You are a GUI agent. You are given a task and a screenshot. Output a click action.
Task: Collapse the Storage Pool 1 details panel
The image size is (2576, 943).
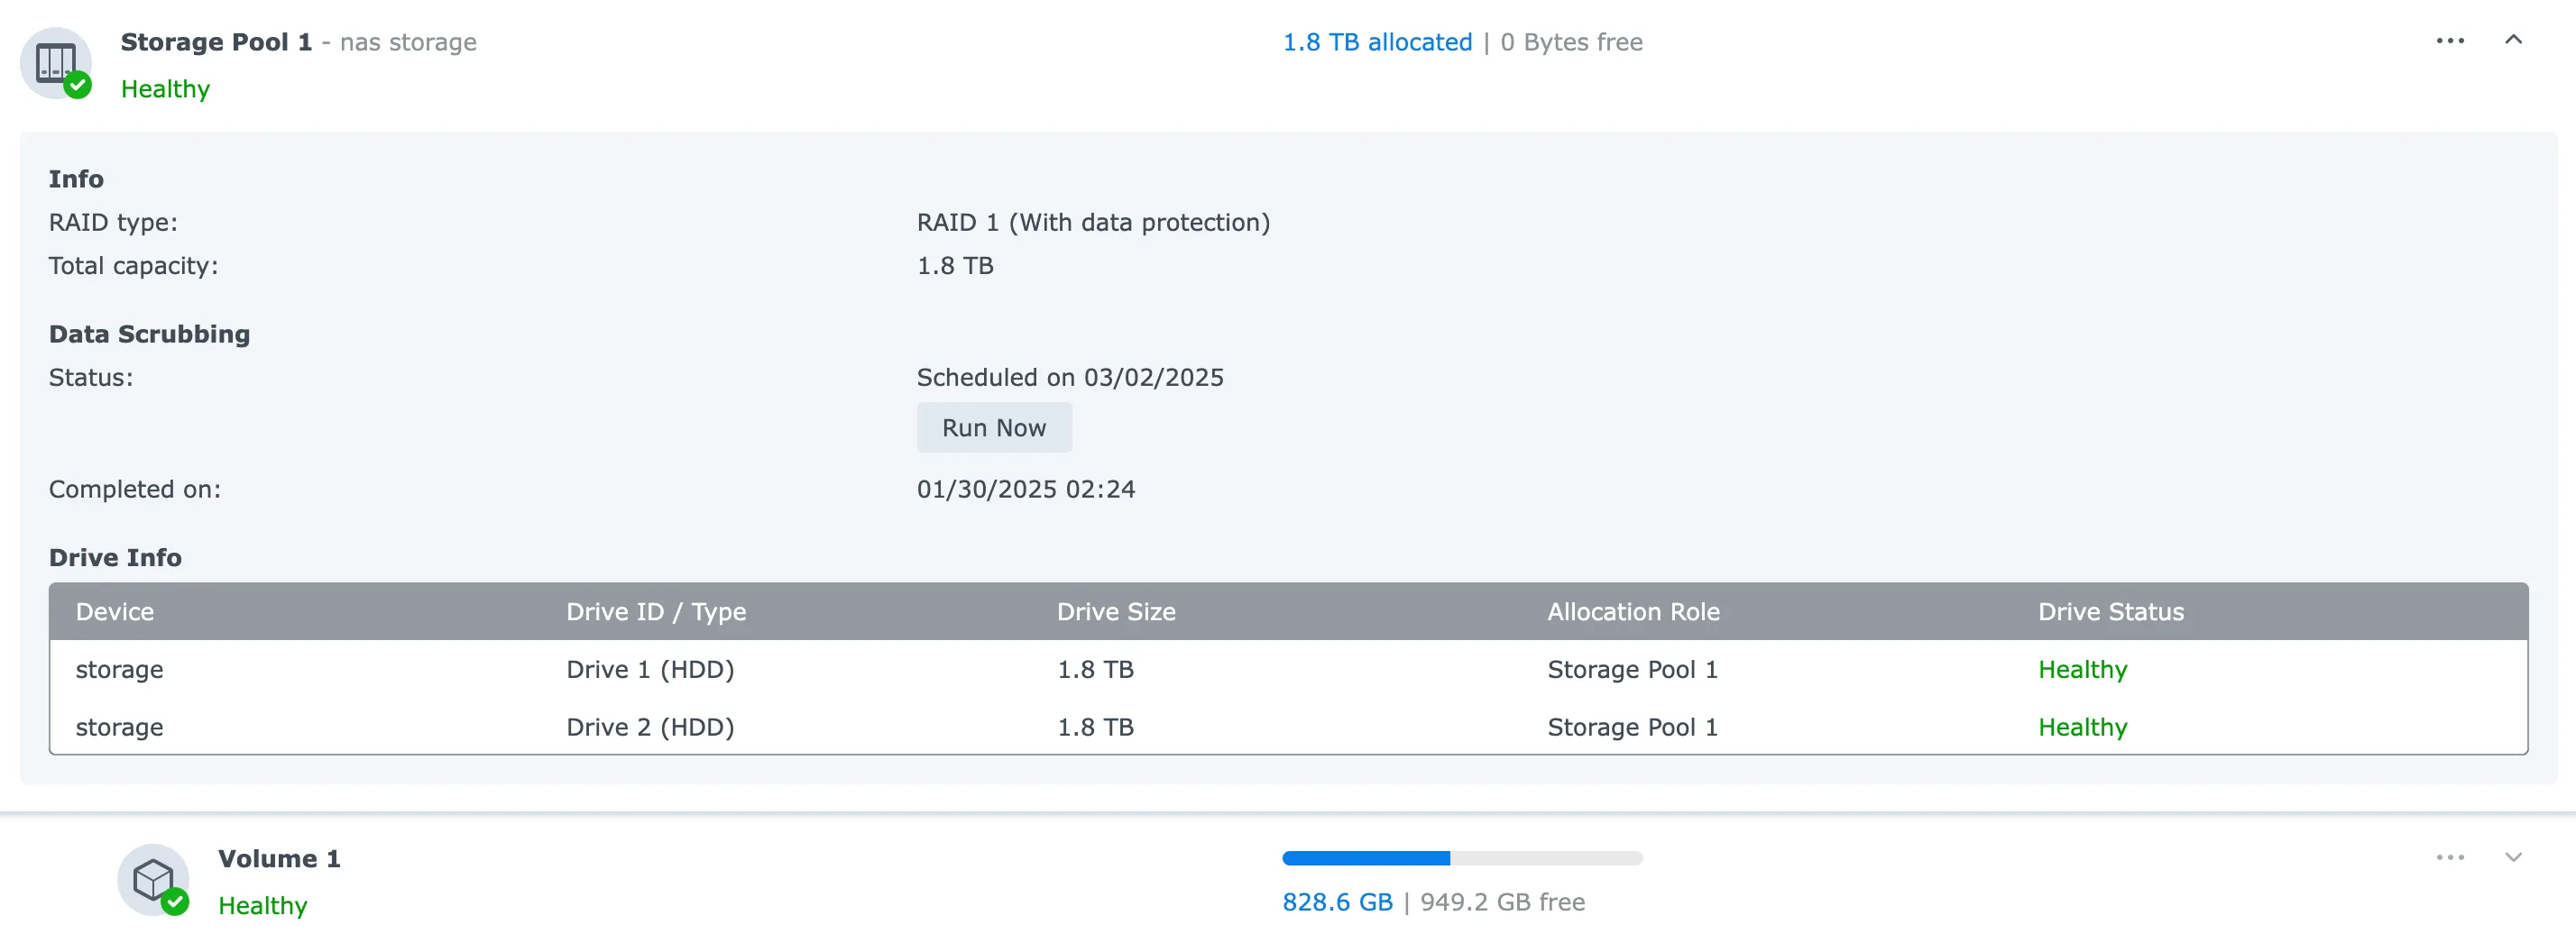[2513, 41]
